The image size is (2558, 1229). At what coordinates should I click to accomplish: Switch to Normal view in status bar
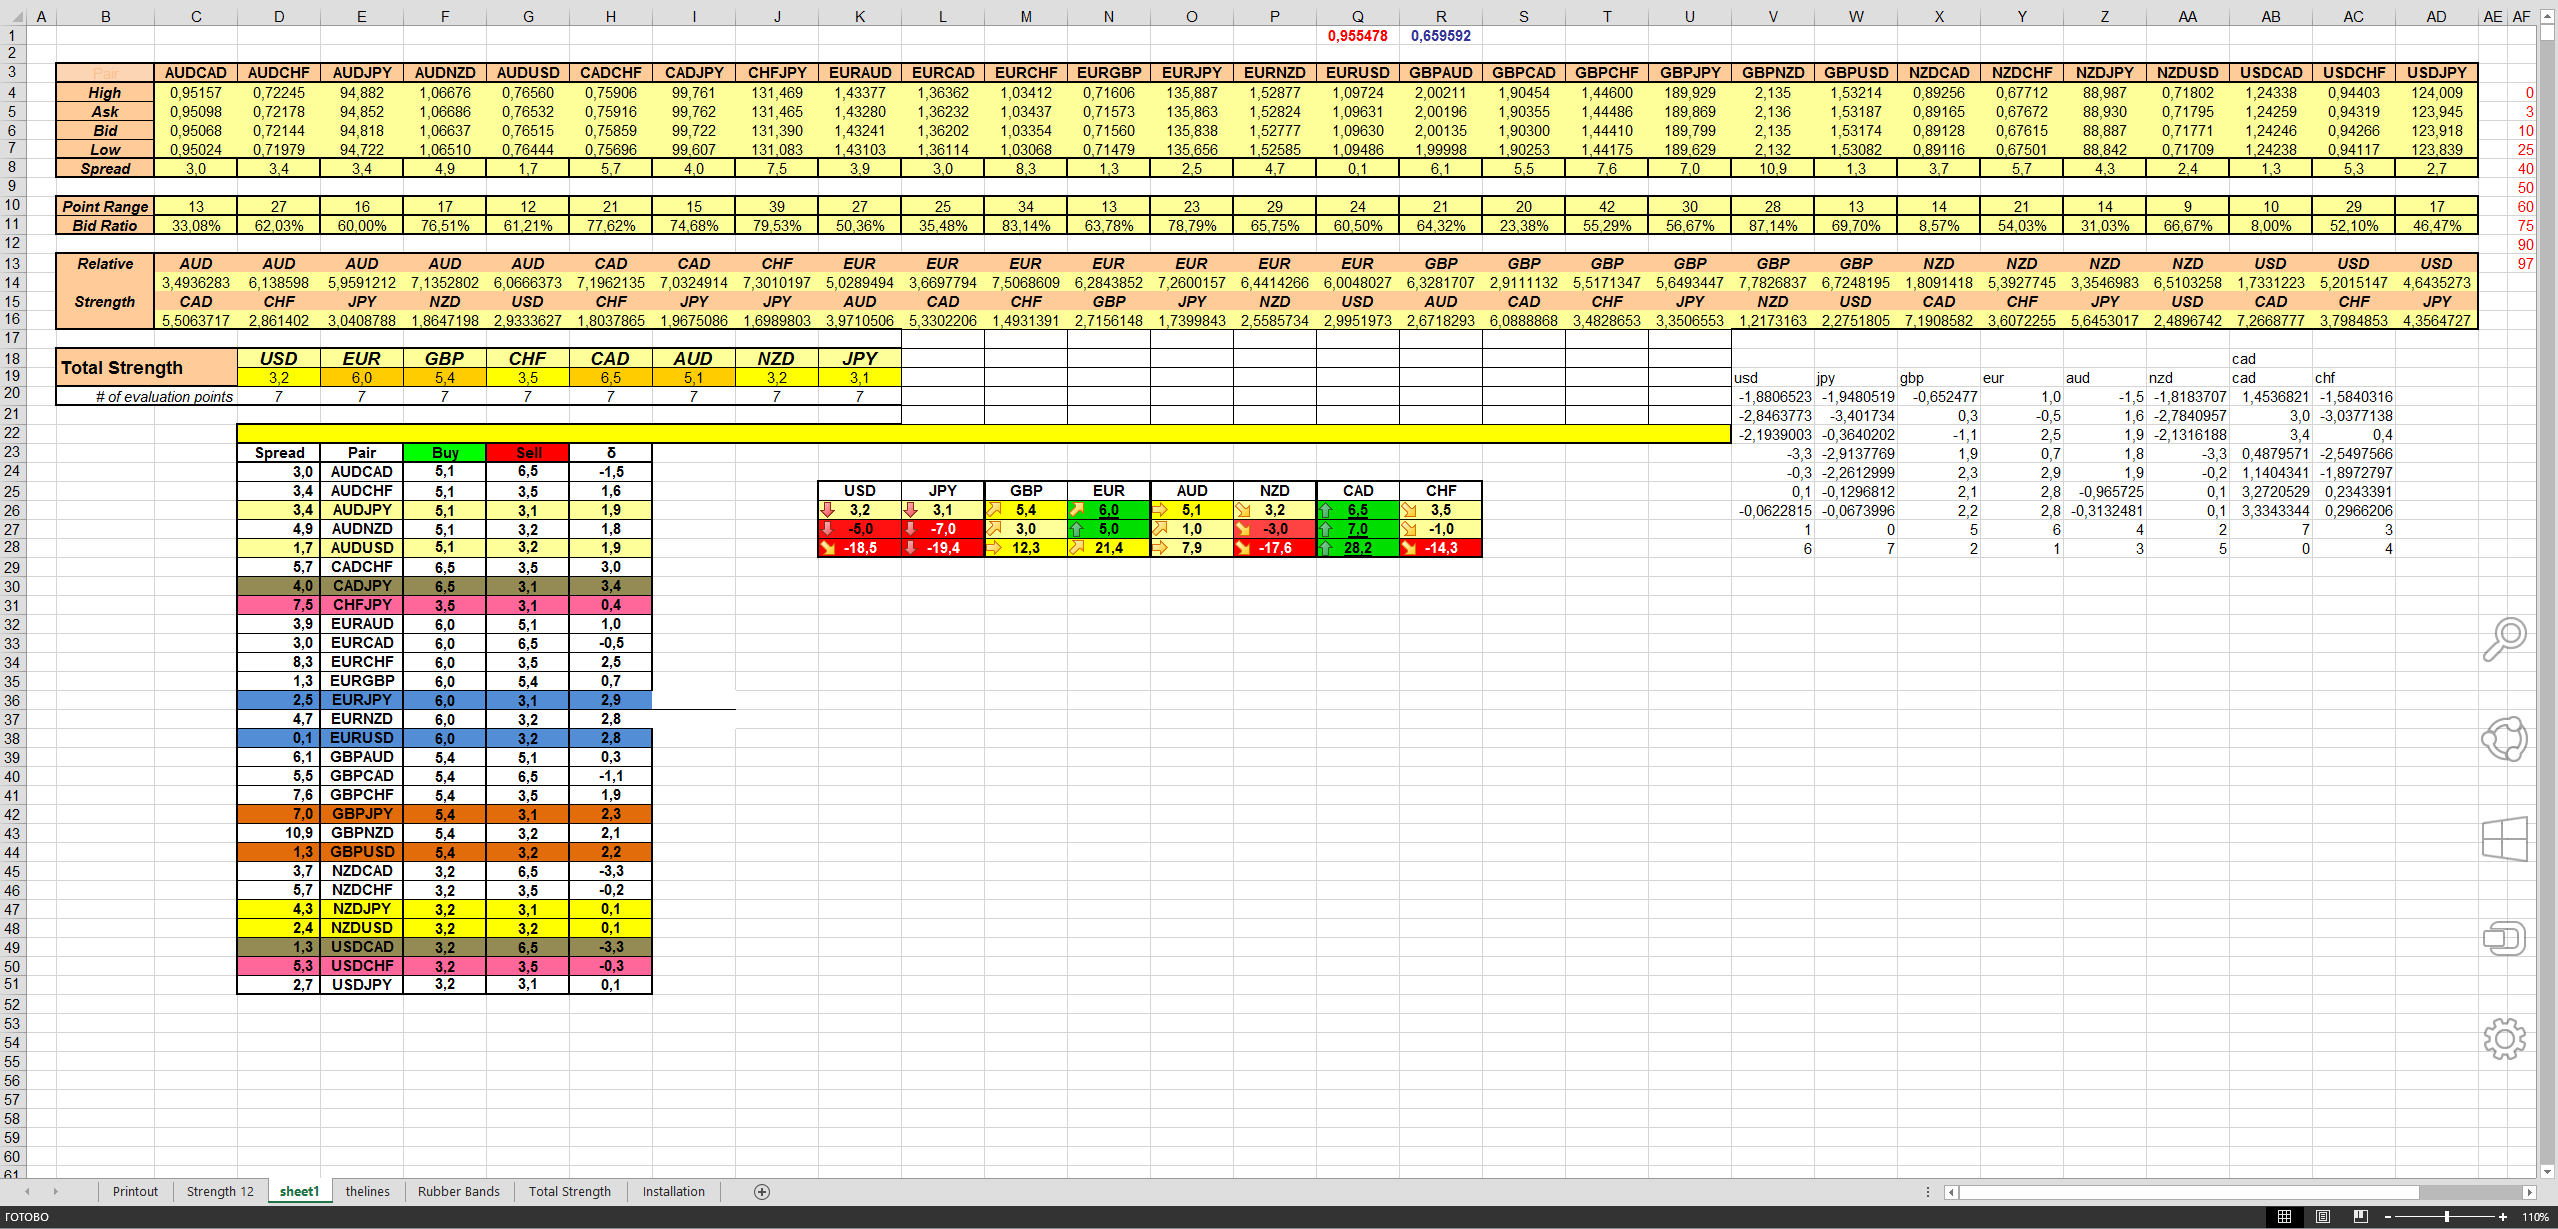pyautogui.click(x=2284, y=1217)
